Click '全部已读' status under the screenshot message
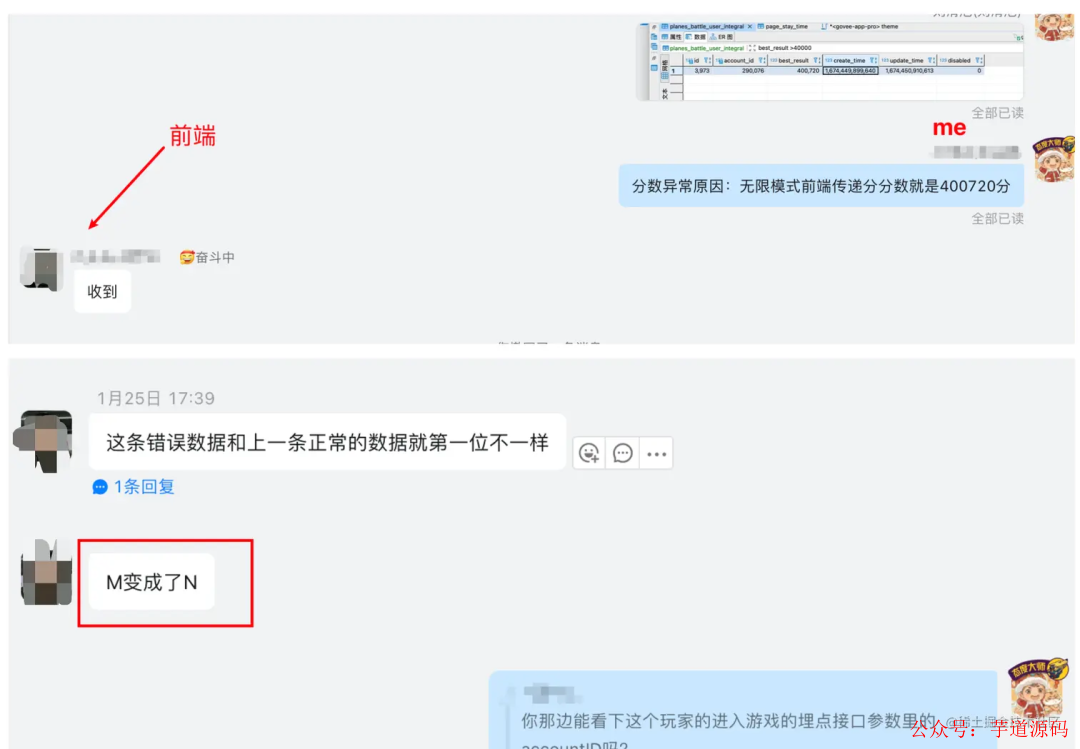The height and width of the screenshot is (749, 1080). click(997, 113)
